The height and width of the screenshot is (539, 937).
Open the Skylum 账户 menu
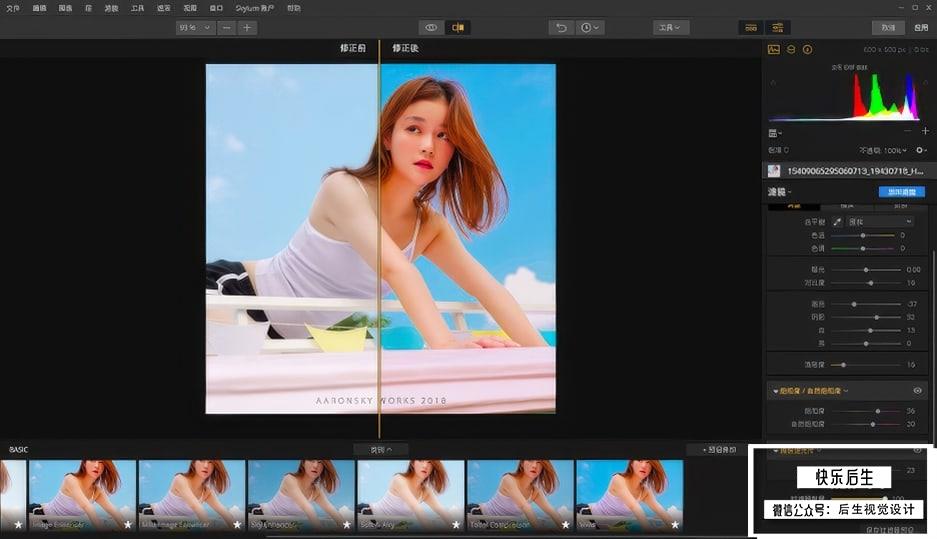(x=255, y=8)
